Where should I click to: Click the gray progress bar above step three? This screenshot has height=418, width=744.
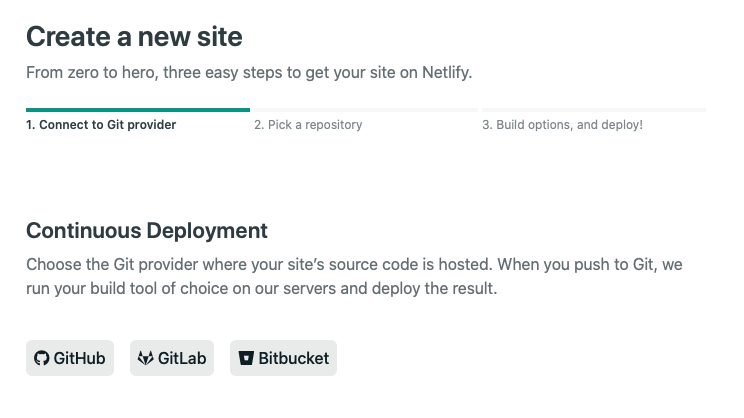point(593,109)
